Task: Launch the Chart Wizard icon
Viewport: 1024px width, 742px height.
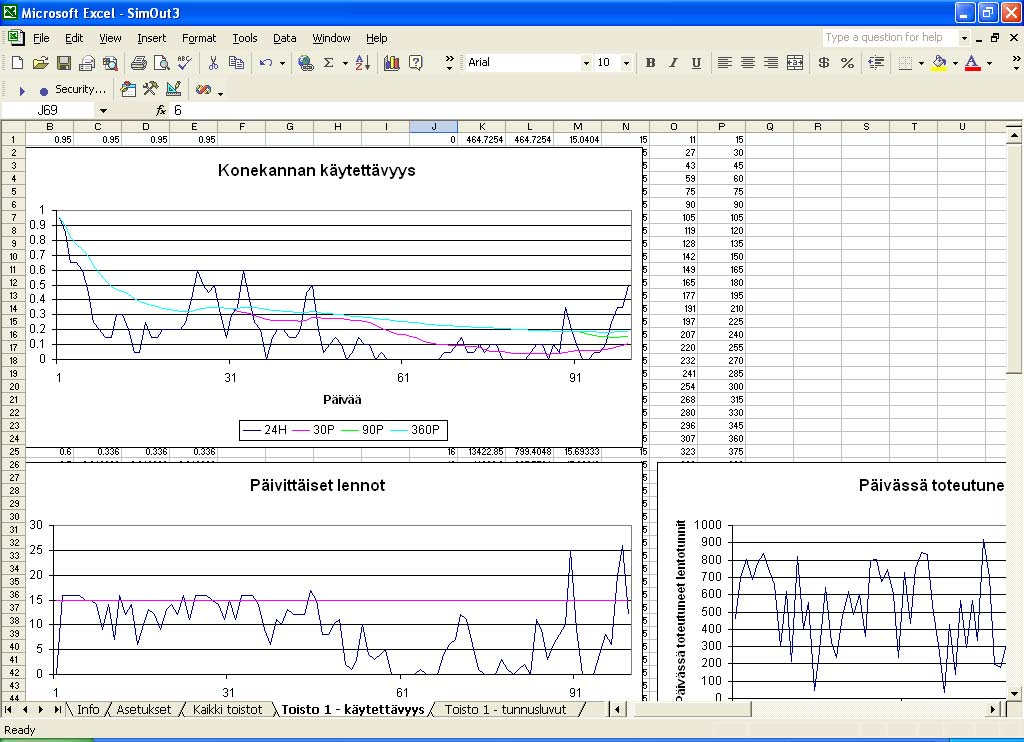Action: tap(392, 63)
